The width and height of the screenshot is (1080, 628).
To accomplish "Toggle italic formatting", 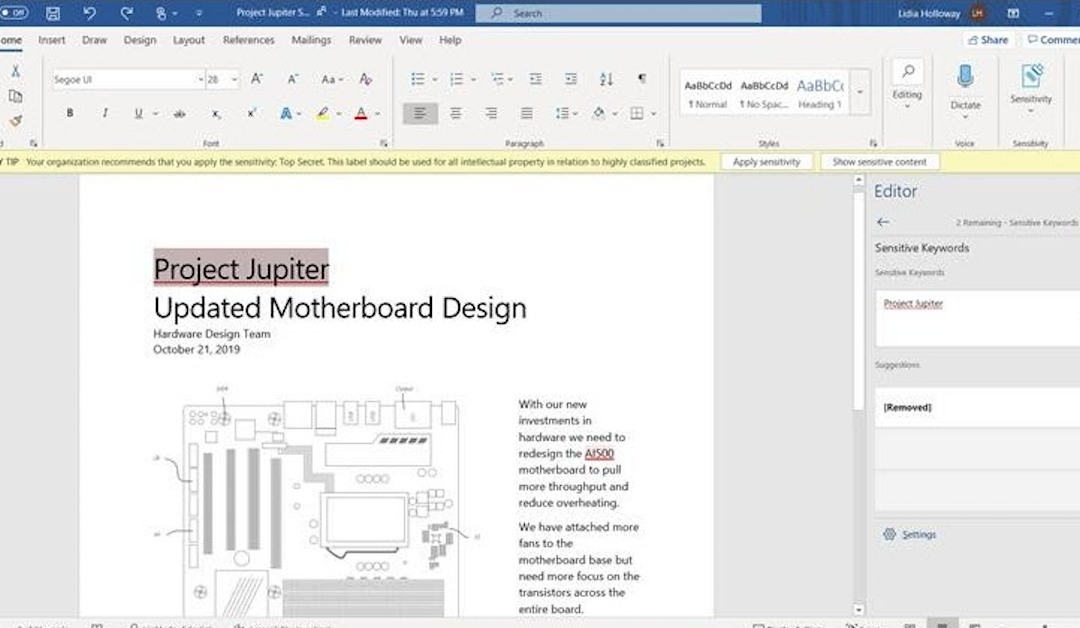I will coord(105,113).
